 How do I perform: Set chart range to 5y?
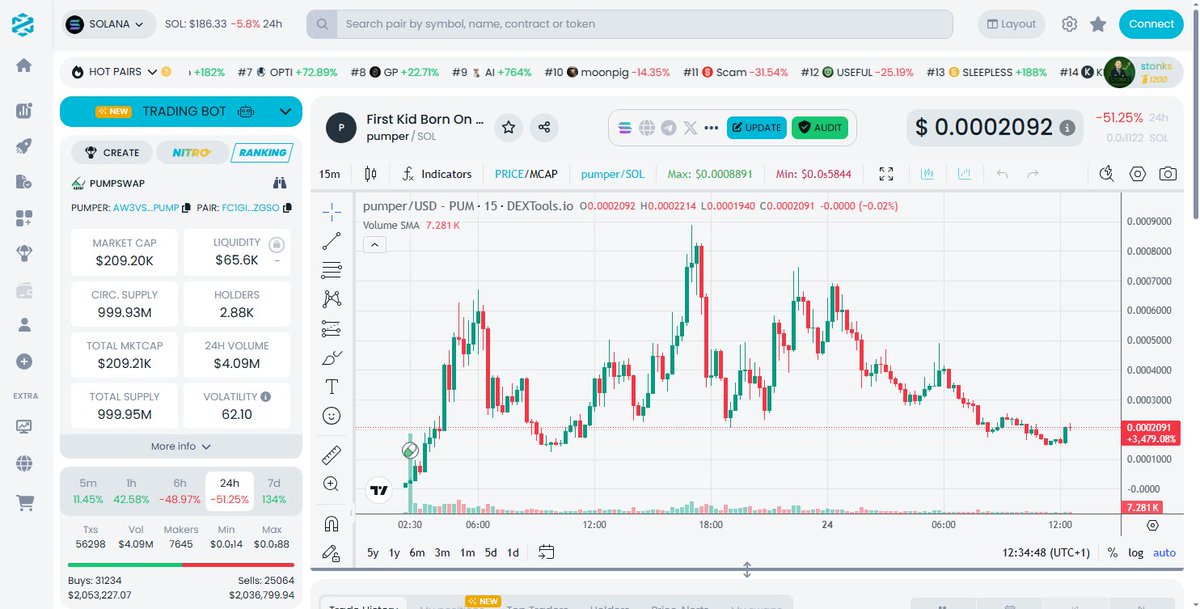373,552
